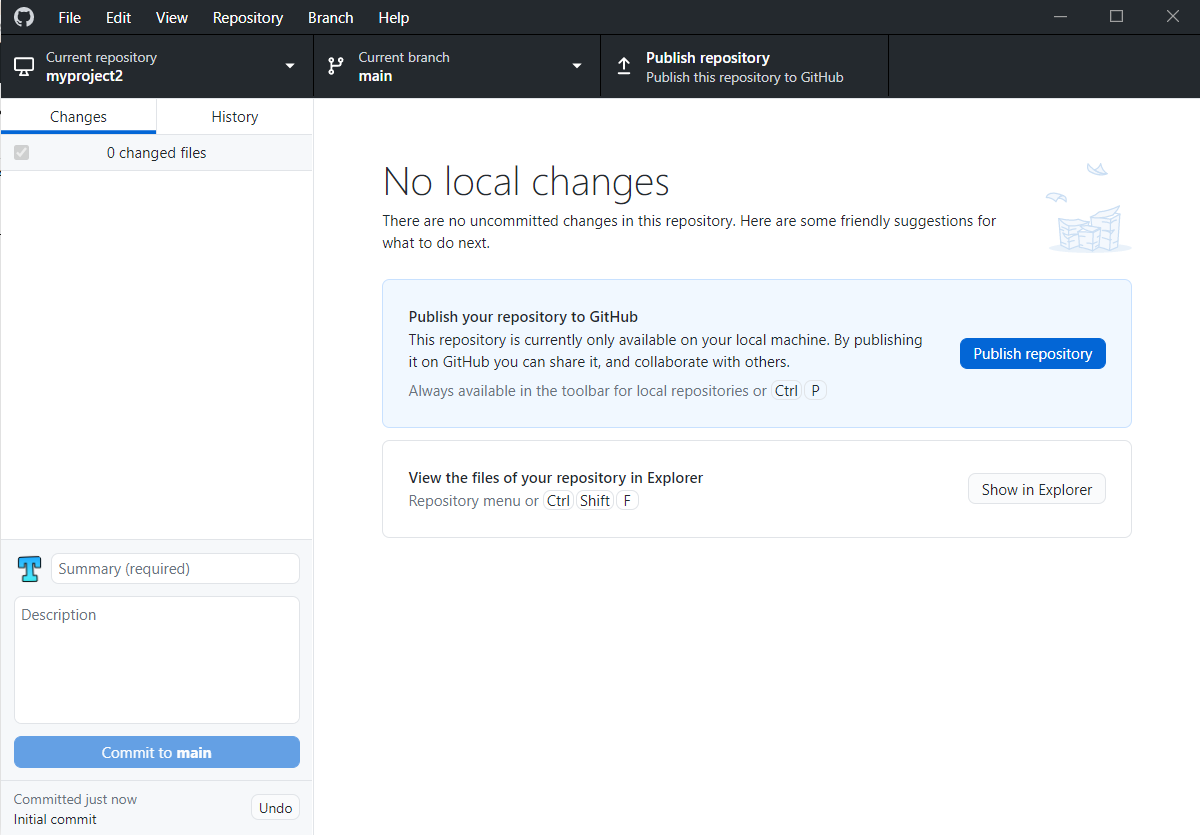1200x835 pixels.
Task: Click the blue Publish repository button
Action: [1032, 353]
